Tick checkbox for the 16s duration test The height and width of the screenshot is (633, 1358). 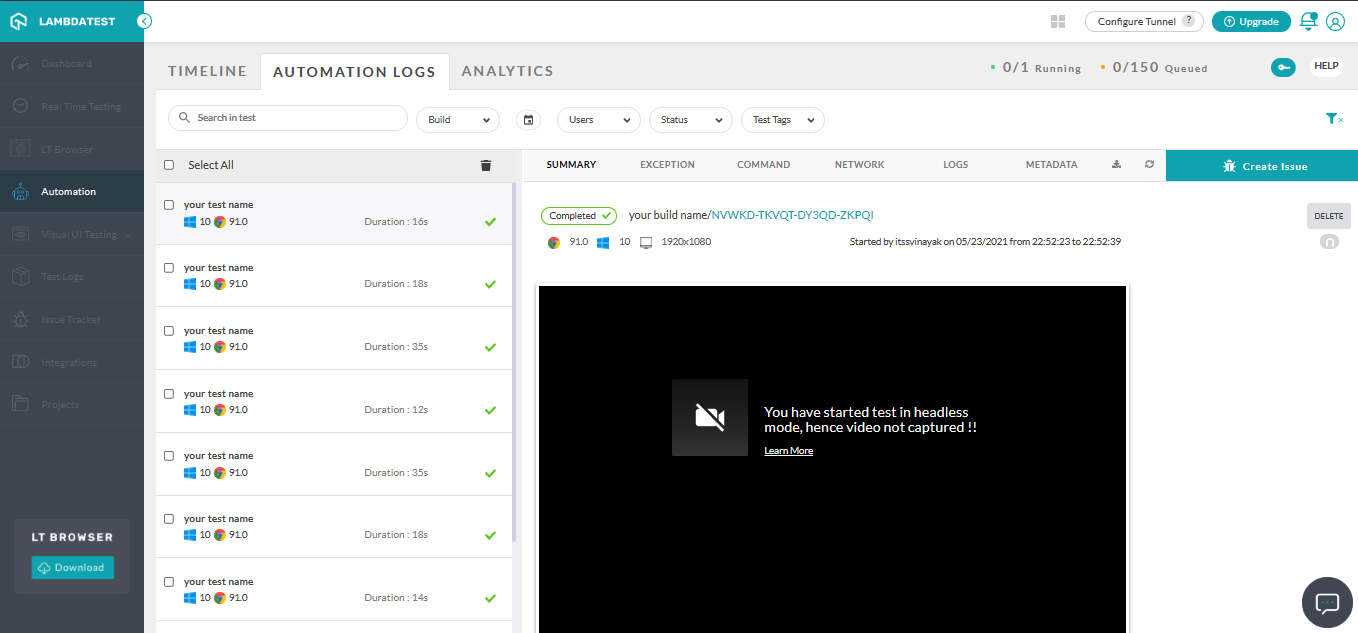click(x=169, y=205)
